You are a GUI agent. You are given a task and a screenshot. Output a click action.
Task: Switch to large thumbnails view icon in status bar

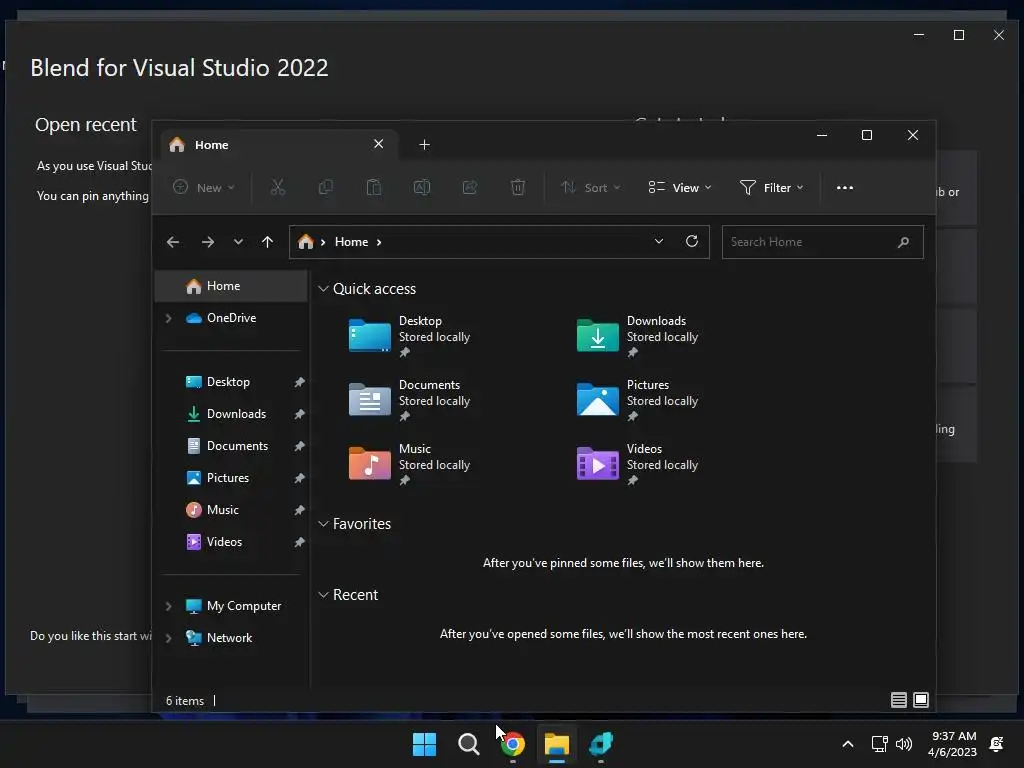tap(921, 700)
